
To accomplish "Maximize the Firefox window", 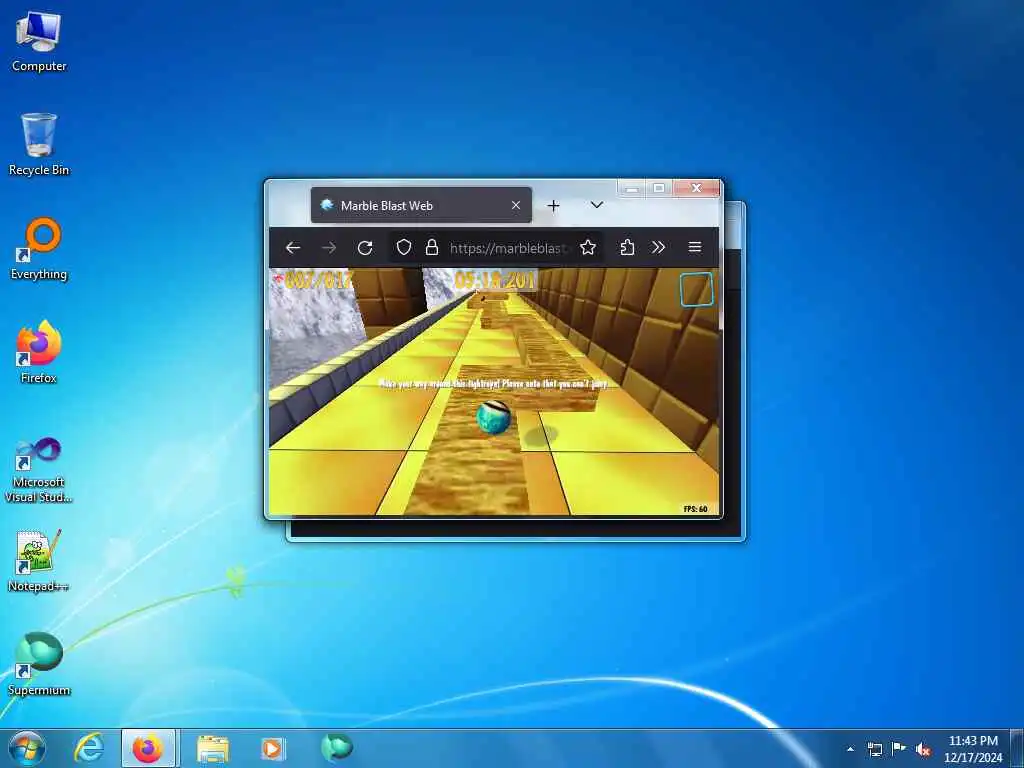I will tap(659, 189).
